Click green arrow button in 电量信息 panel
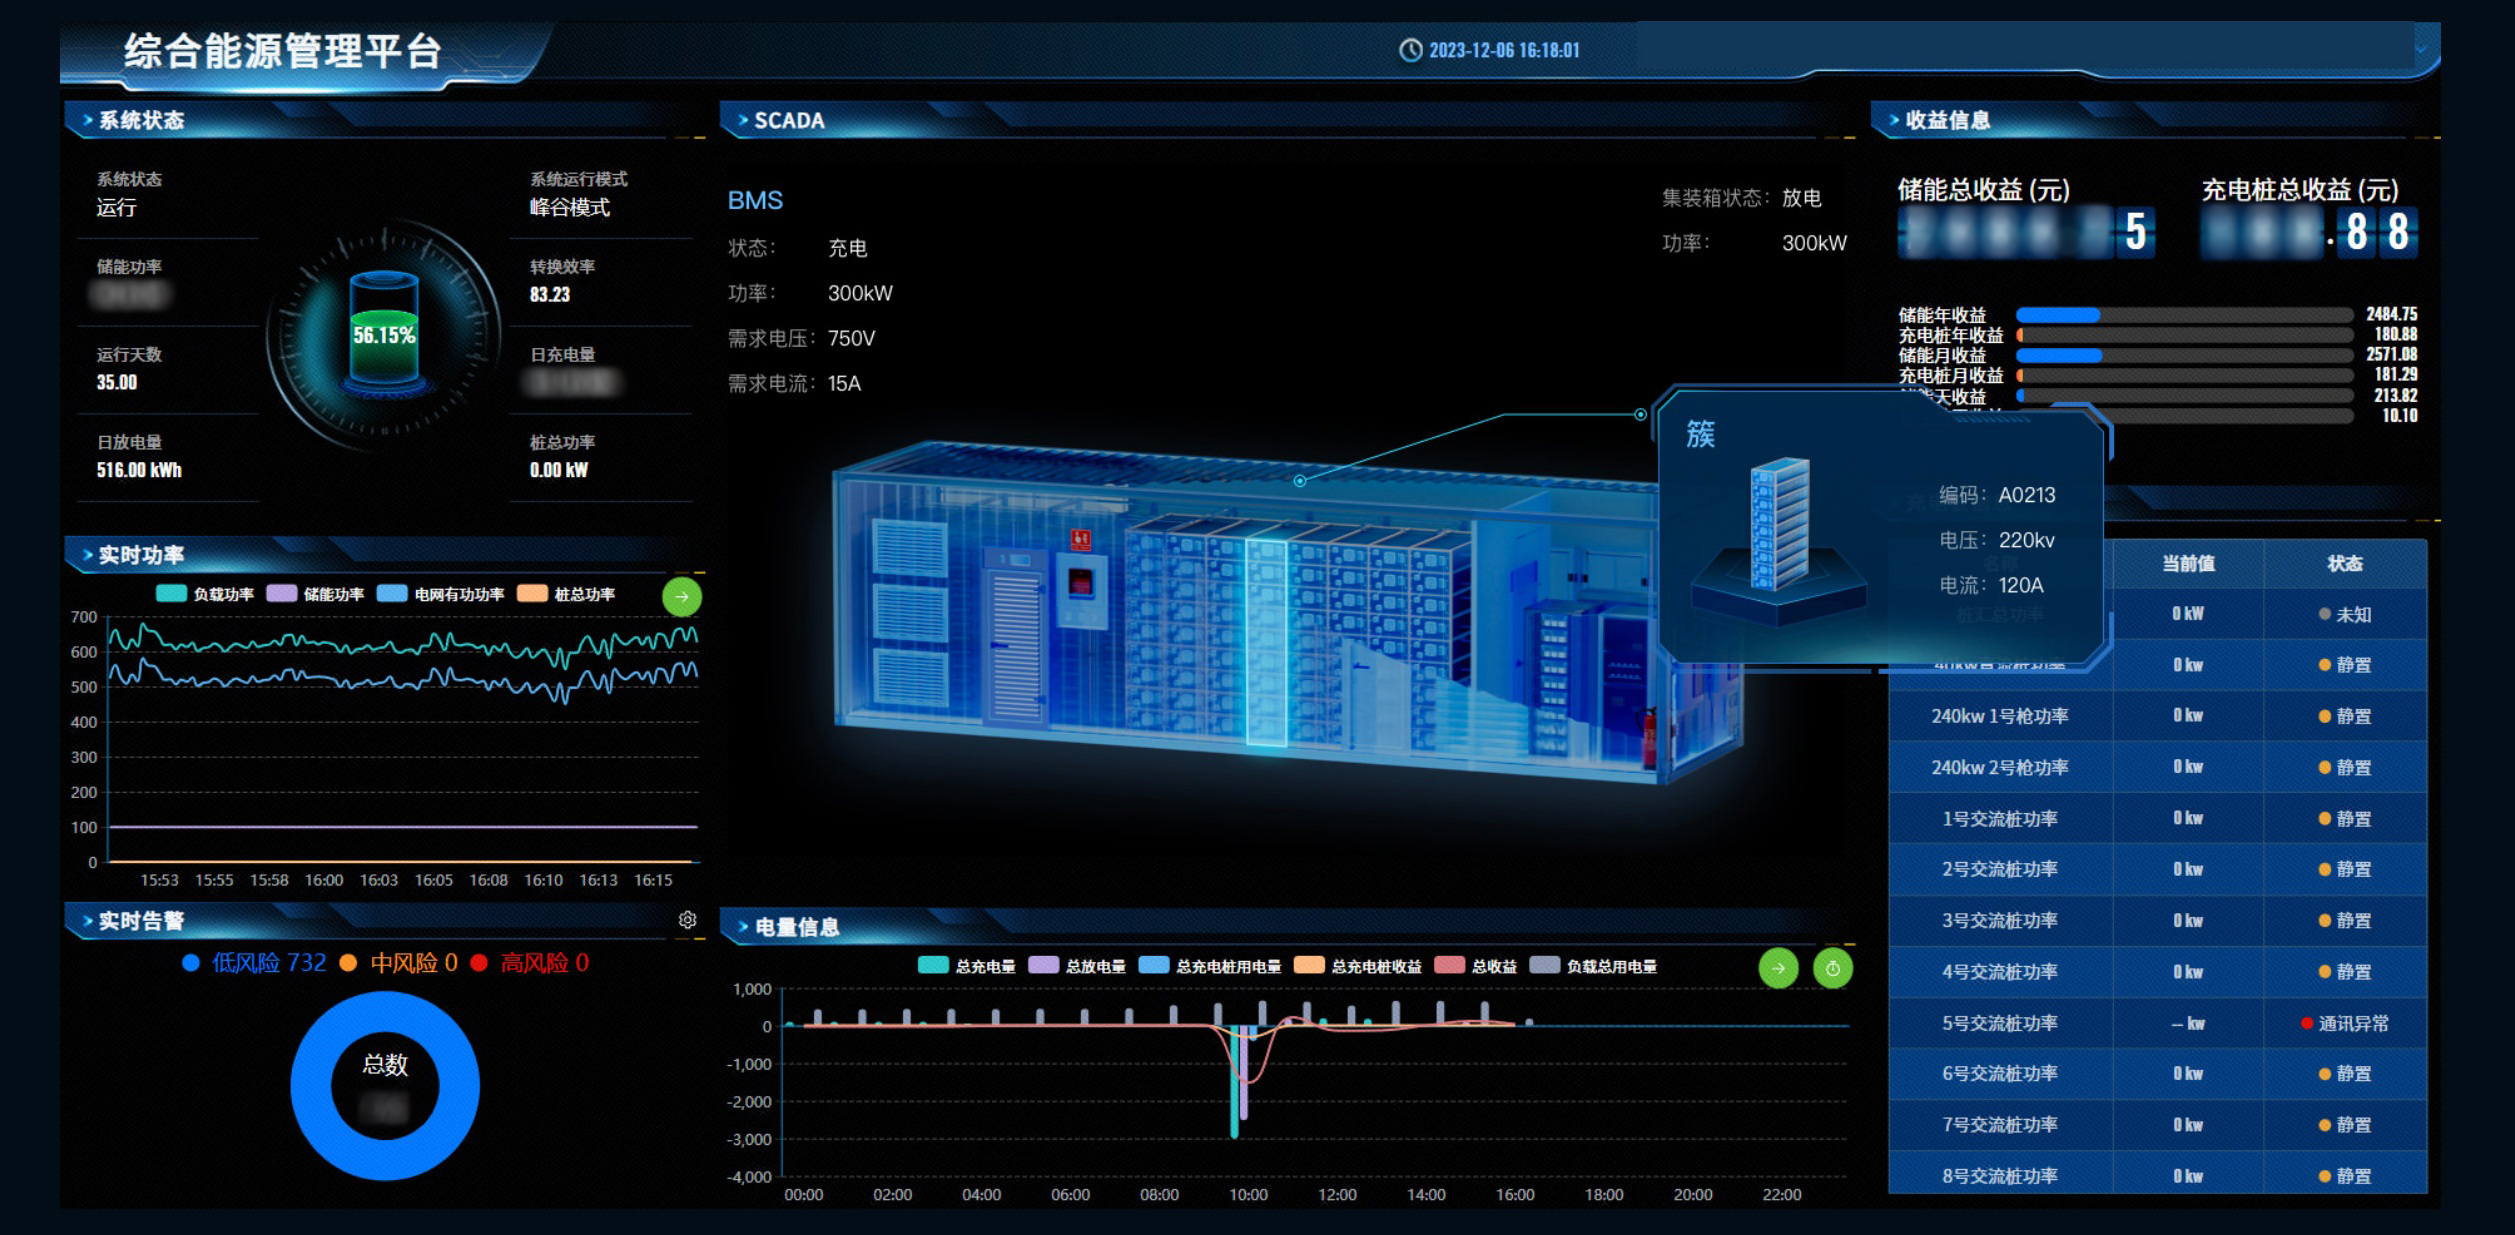 click(1778, 968)
